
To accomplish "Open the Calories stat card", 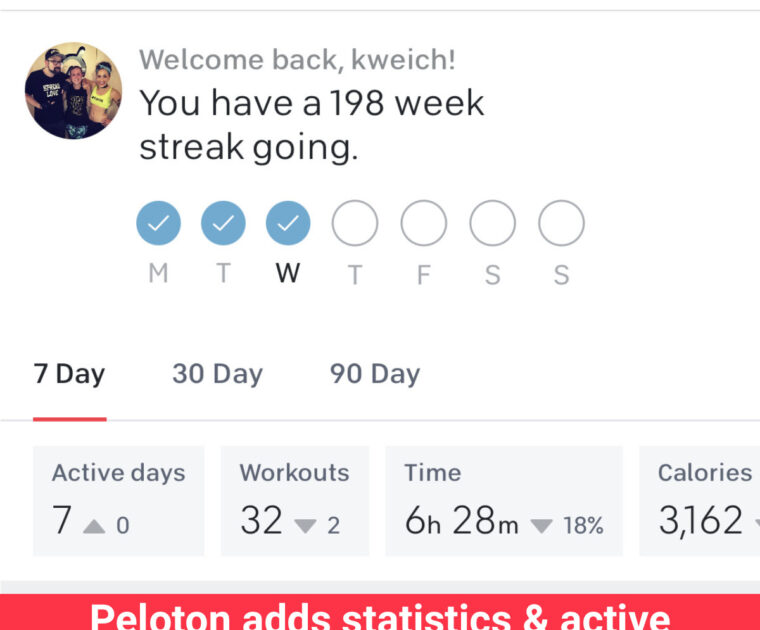I will click(700, 500).
